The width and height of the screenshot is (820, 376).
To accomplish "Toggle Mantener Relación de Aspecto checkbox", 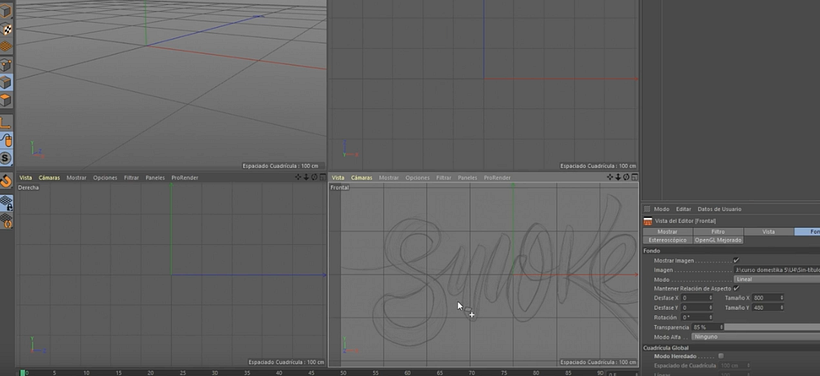I will point(736,288).
